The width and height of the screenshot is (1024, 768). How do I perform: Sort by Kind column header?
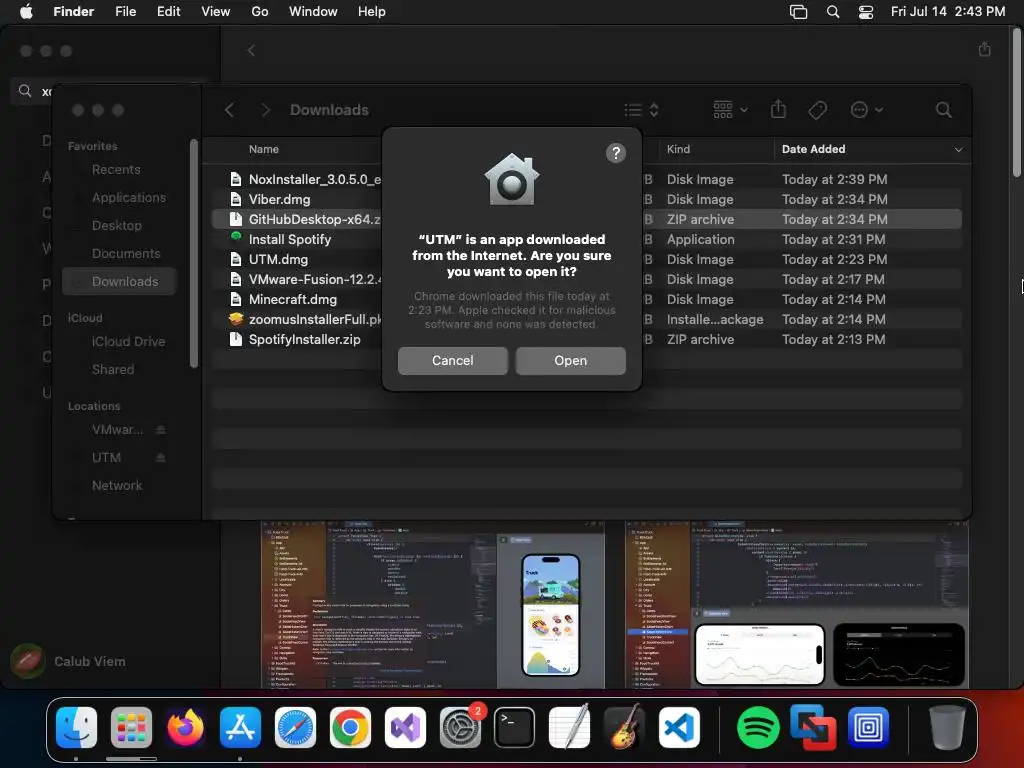point(678,149)
